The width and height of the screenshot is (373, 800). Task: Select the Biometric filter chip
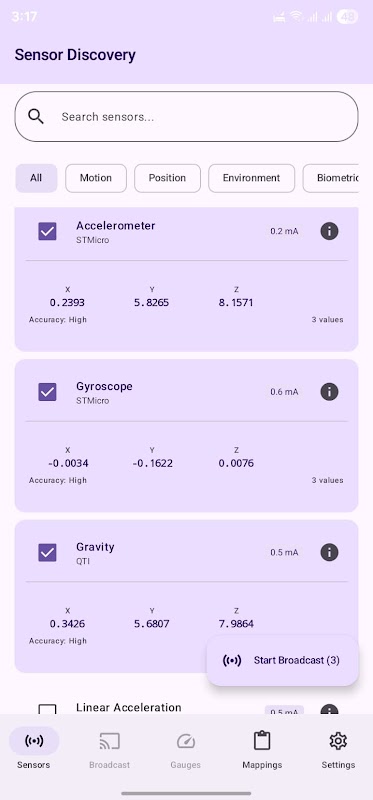pyautogui.click(x=331, y=178)
